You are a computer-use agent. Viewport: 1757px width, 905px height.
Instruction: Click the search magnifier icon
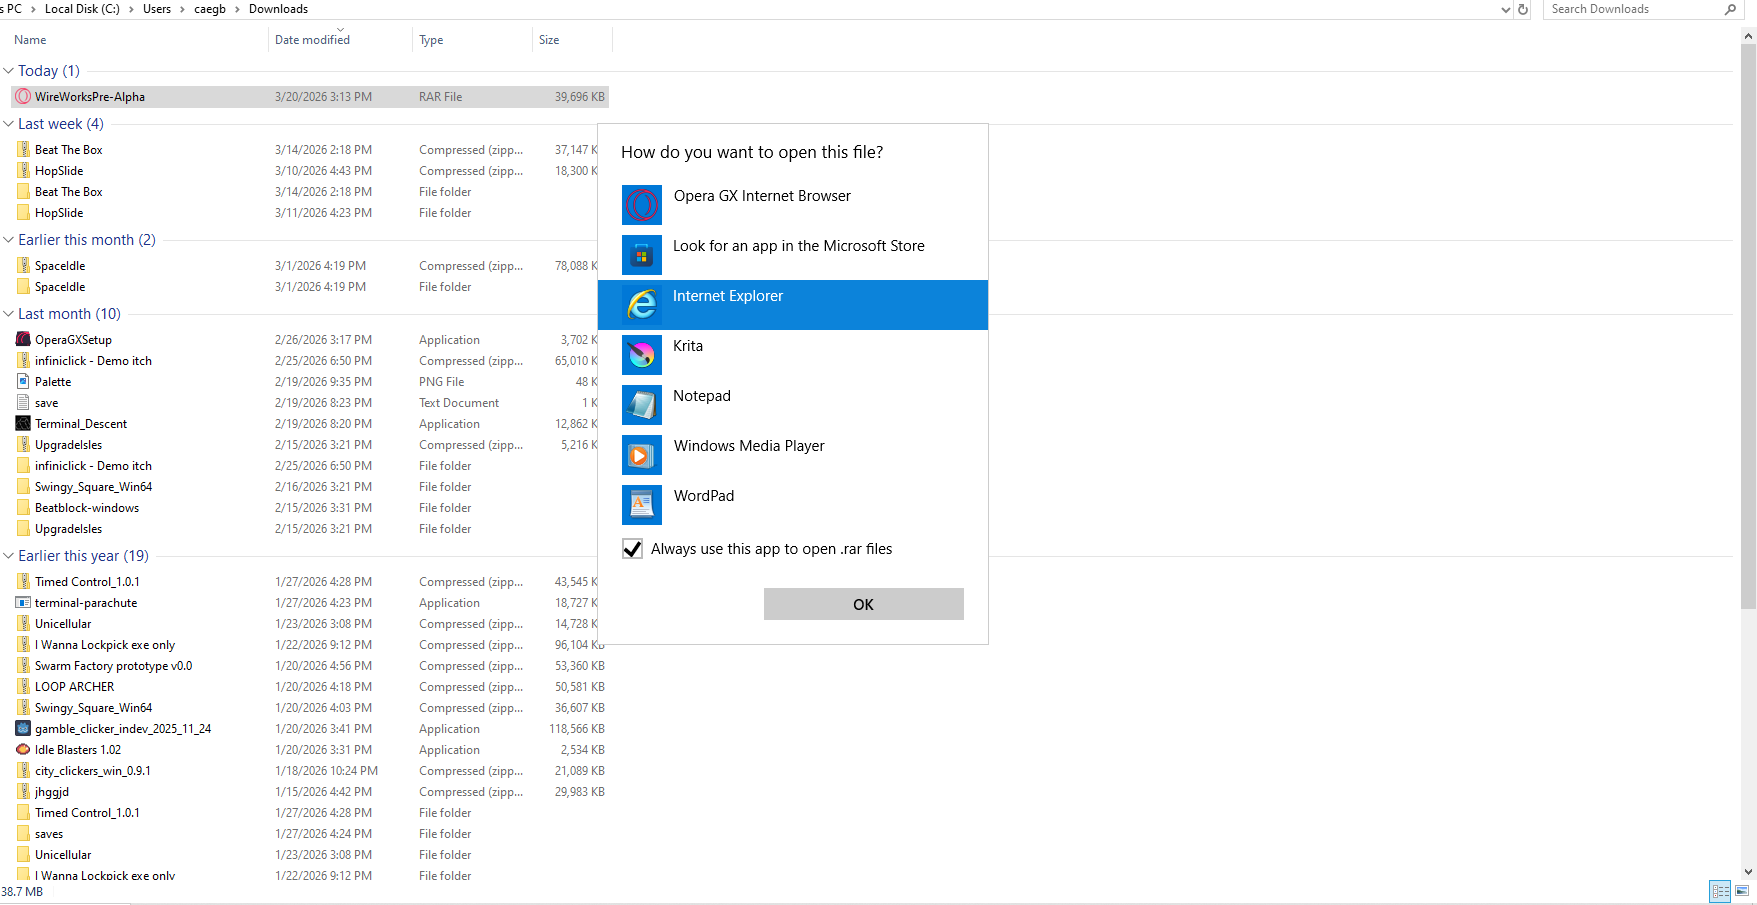pyautogui.click(x=1730, y=9)
